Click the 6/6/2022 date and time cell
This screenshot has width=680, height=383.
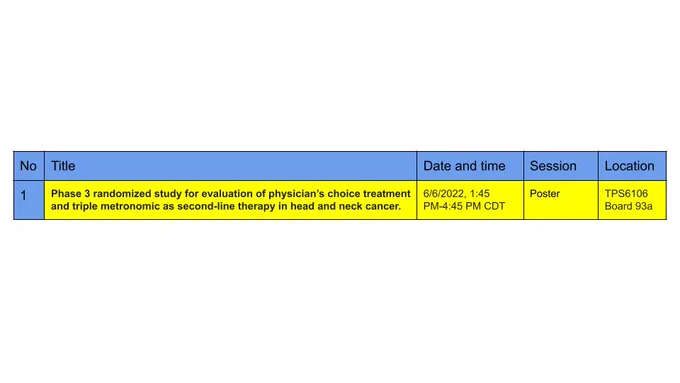[x=470, y=200]
